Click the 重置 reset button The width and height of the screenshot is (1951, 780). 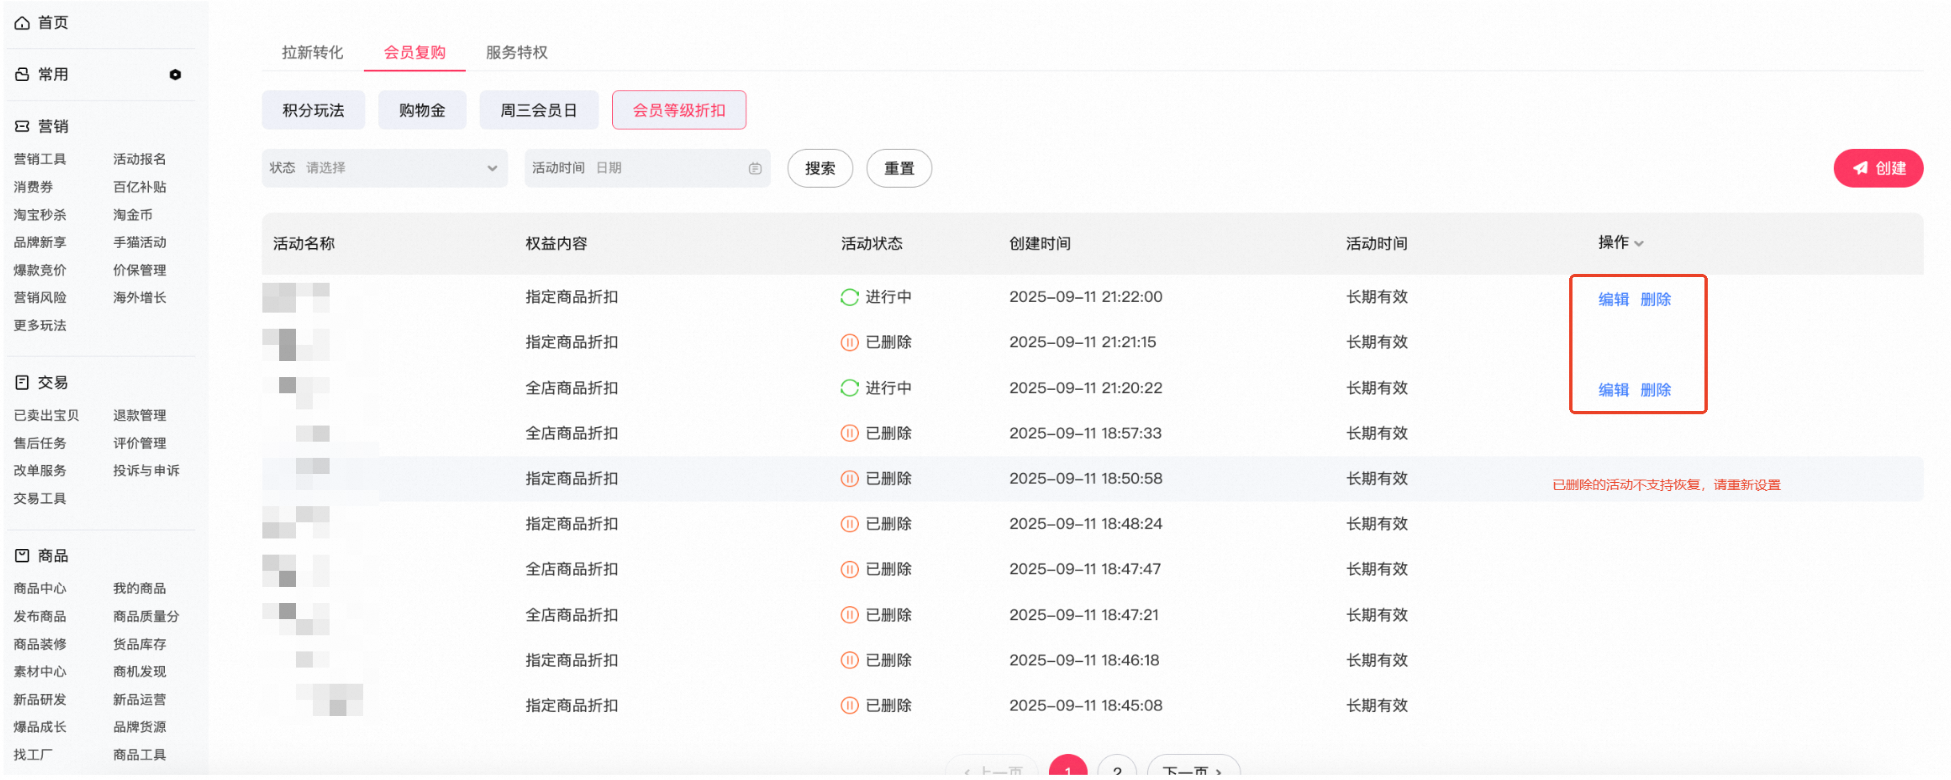coord(899,168)
